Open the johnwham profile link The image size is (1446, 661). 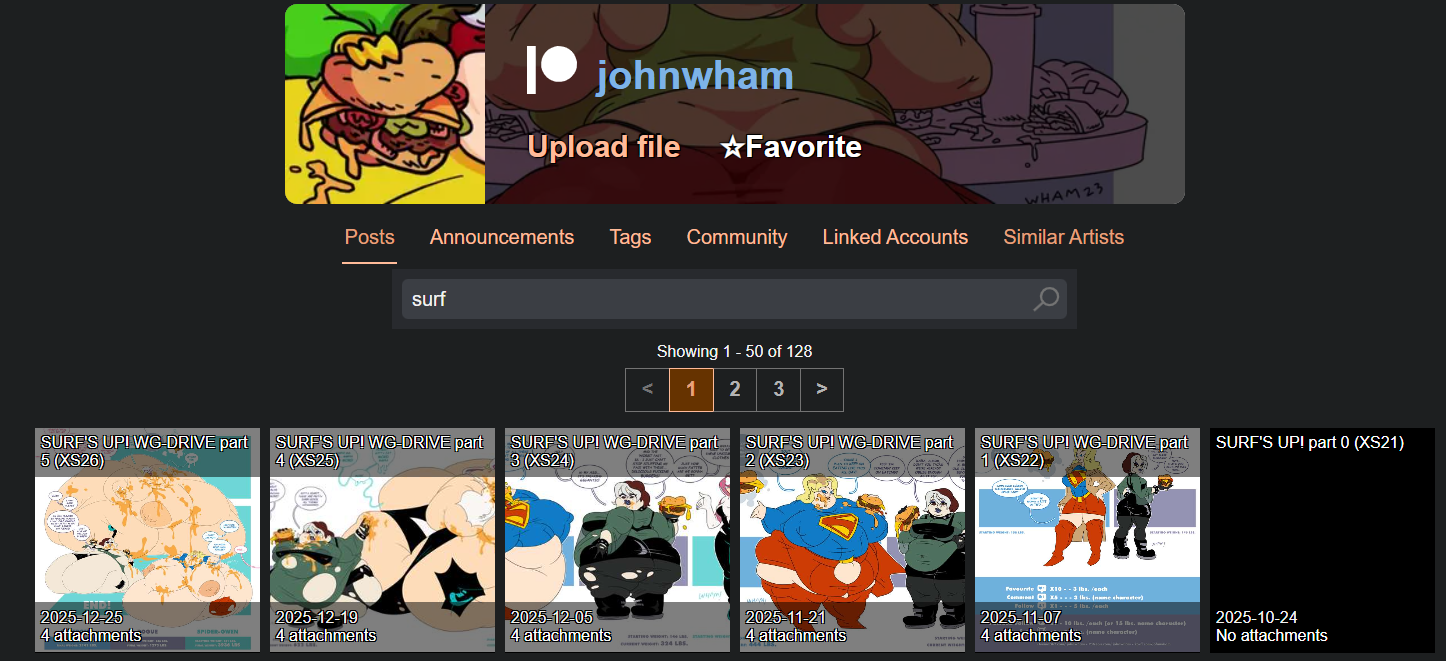pos(695,76)
